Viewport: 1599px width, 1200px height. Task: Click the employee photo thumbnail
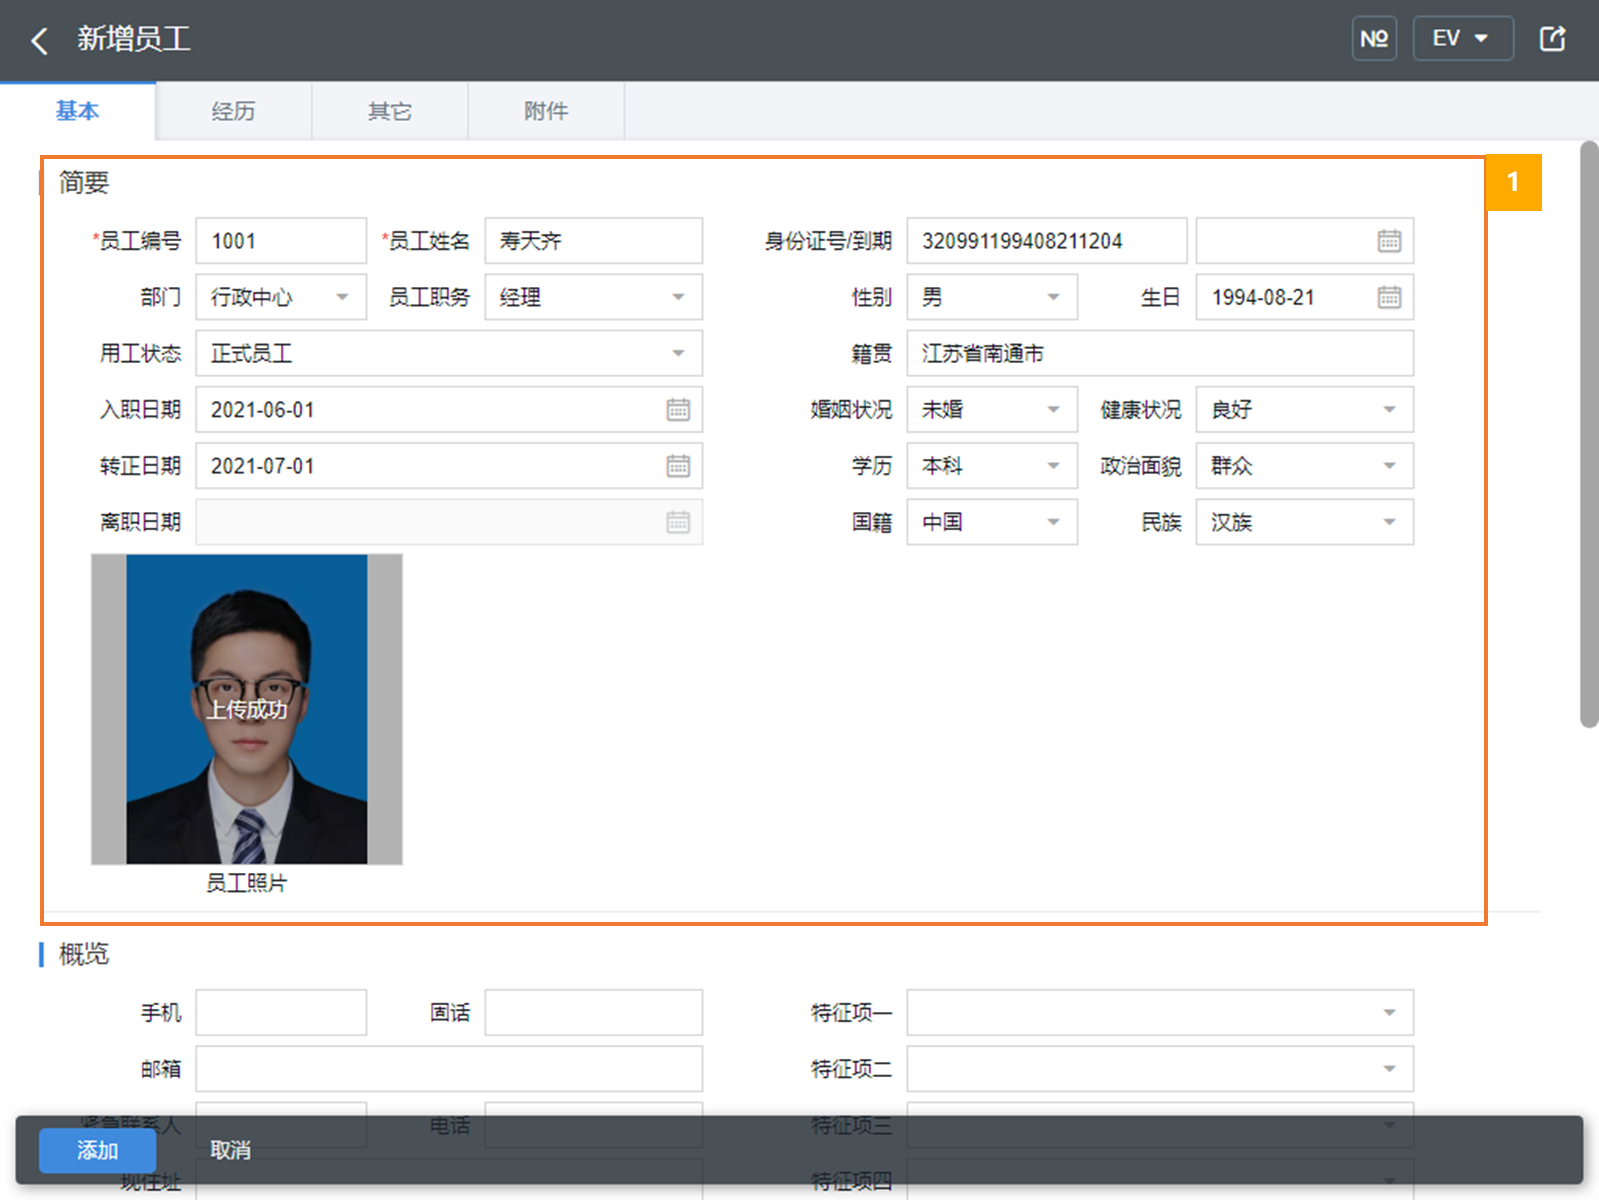pos(247,709)
